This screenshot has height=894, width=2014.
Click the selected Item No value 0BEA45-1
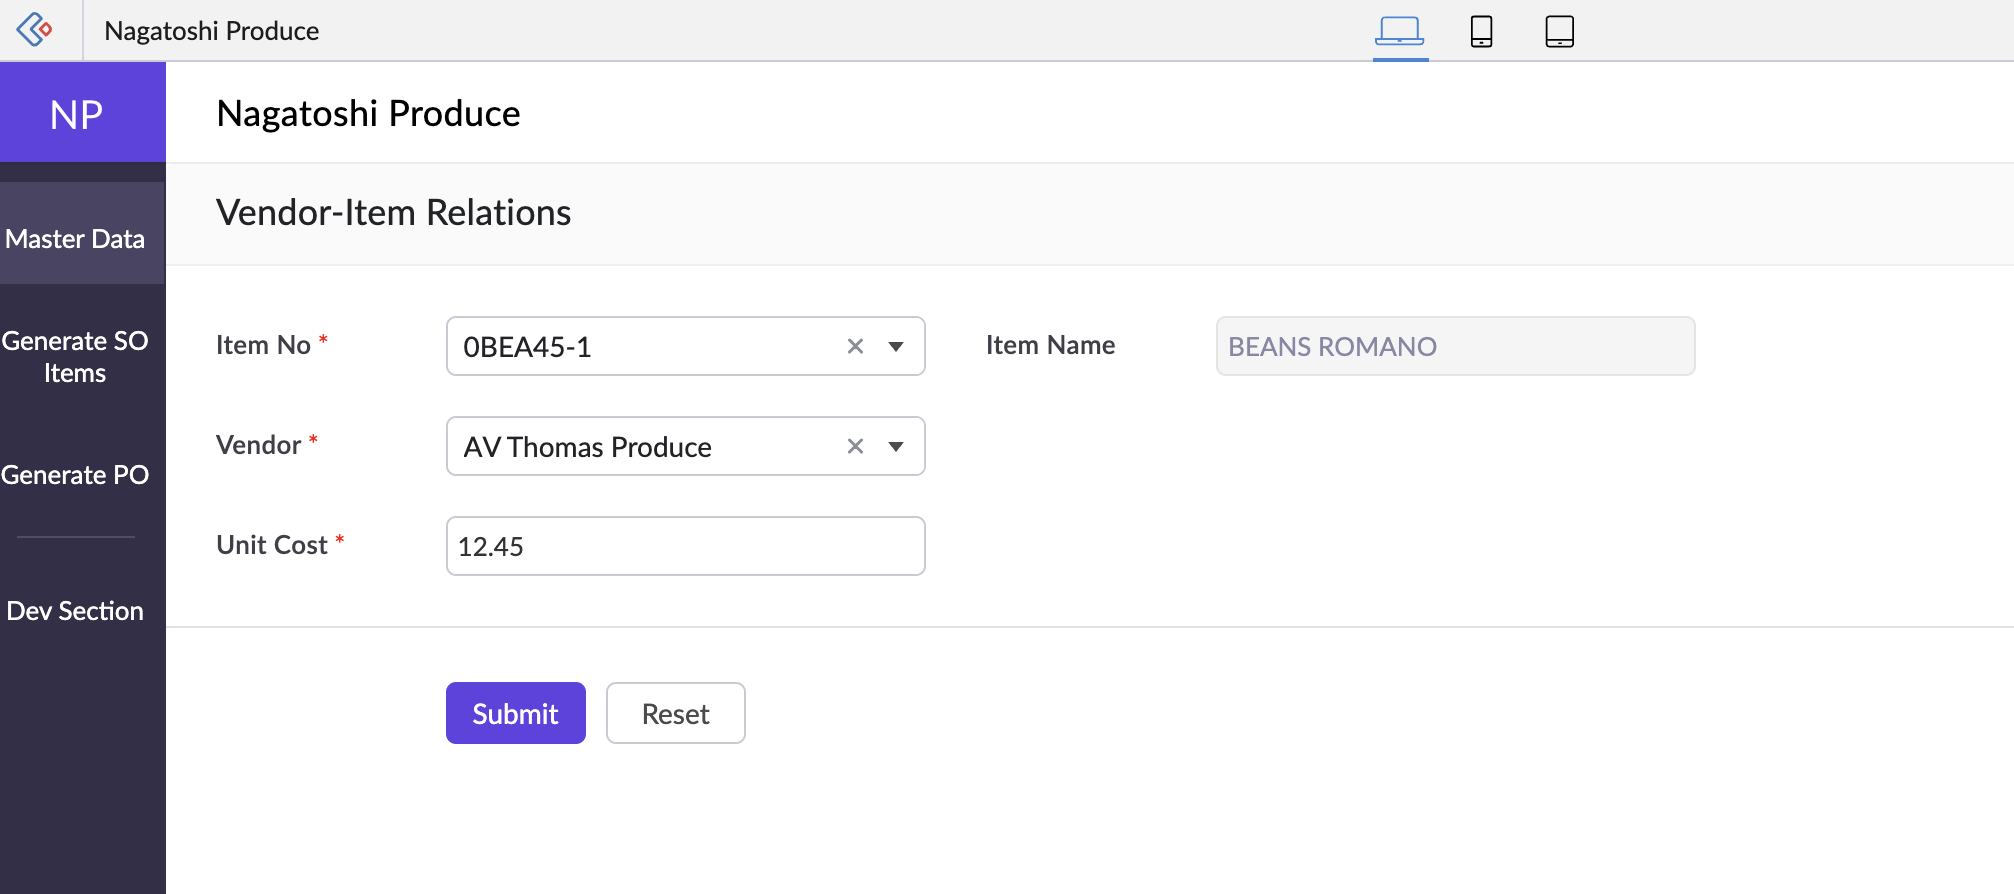click(528, 347)
